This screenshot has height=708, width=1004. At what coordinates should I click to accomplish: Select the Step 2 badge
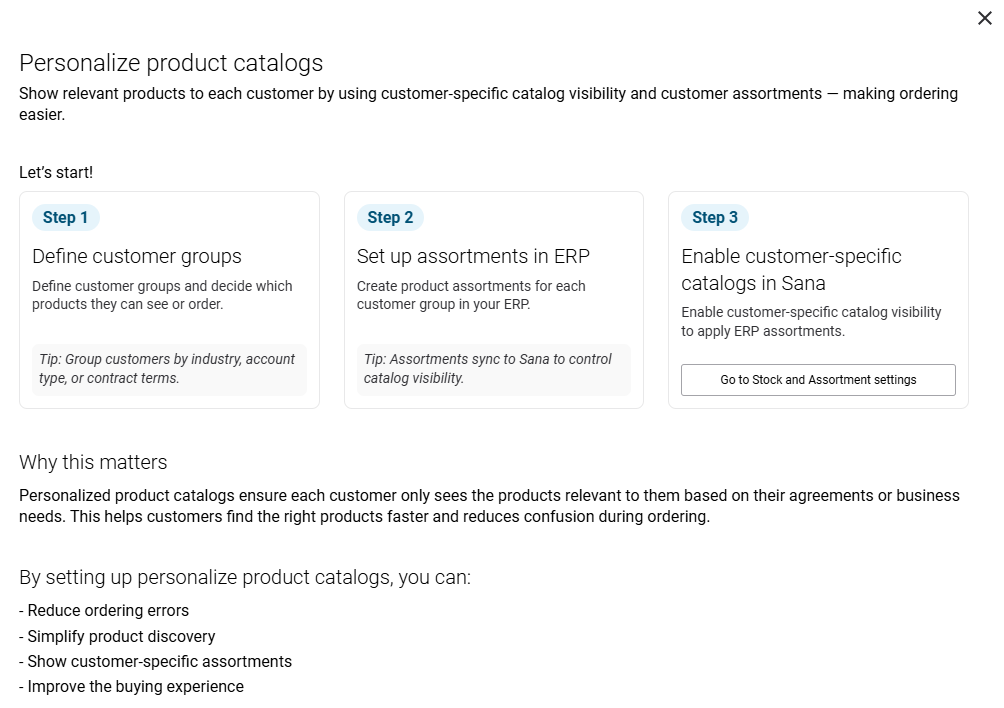390,217
